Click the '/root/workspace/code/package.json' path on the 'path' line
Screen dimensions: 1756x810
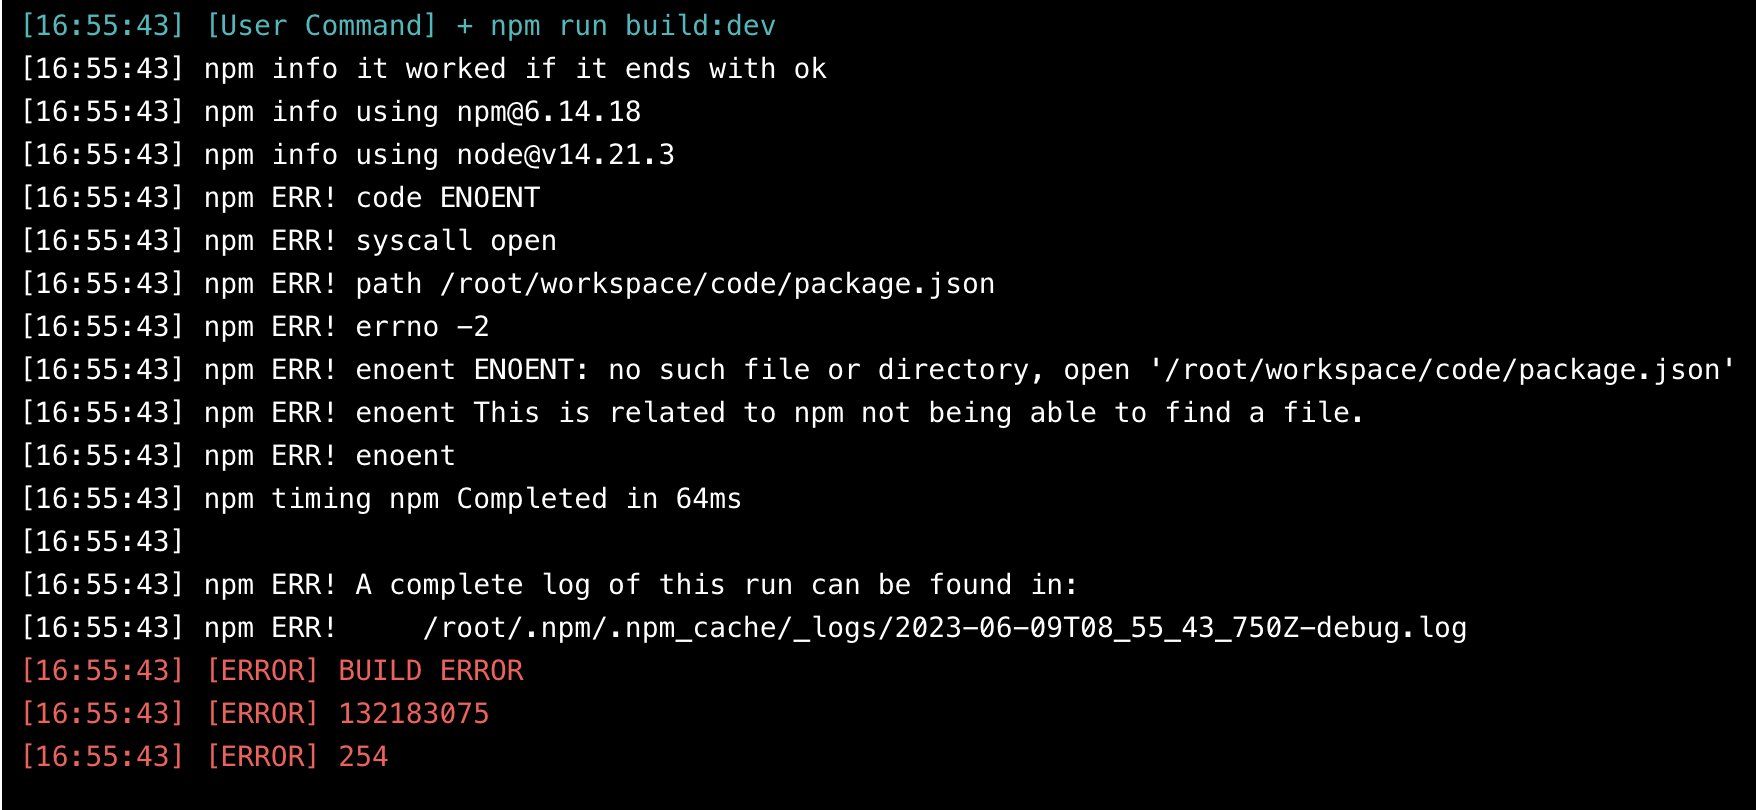(x=718, y=284)
